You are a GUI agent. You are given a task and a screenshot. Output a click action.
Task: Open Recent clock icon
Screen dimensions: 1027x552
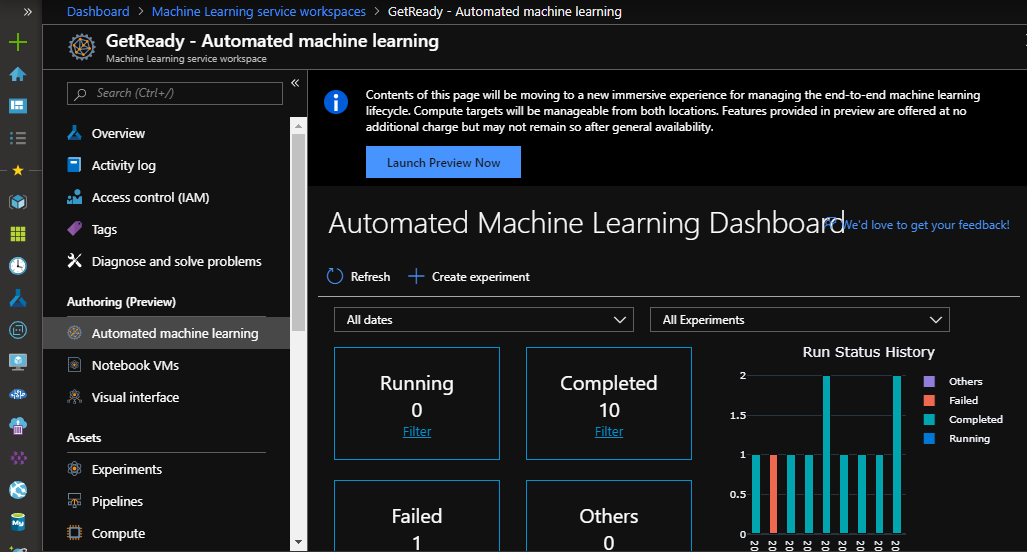18,266
